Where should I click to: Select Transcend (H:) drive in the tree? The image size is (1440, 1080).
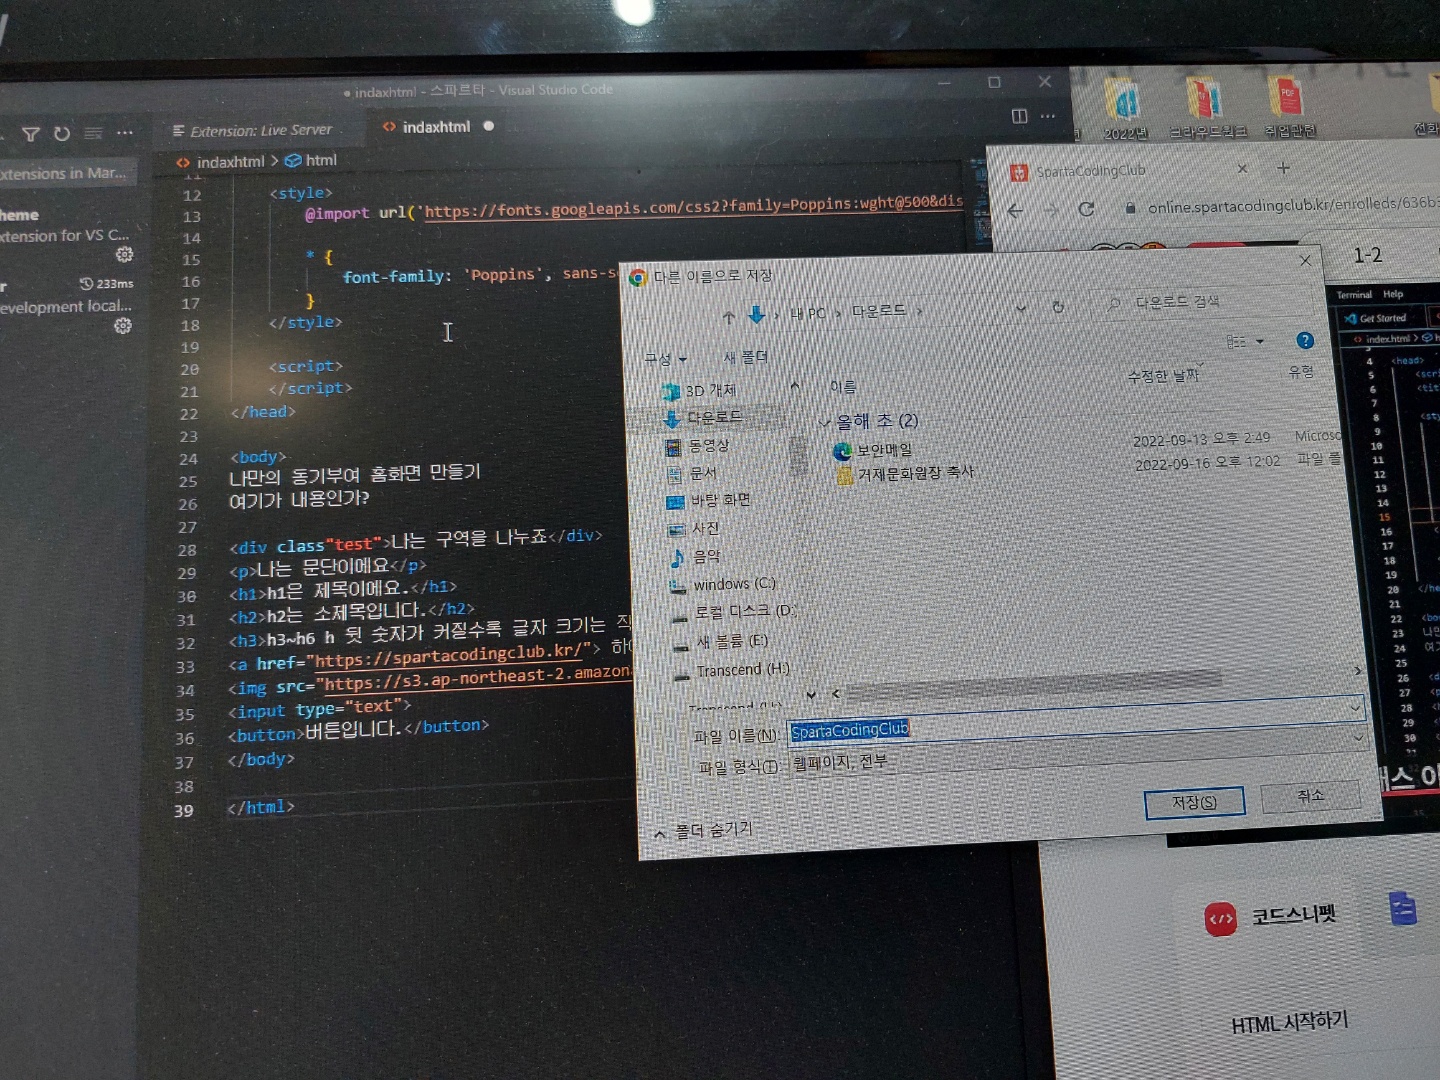[x=732, y=670]
